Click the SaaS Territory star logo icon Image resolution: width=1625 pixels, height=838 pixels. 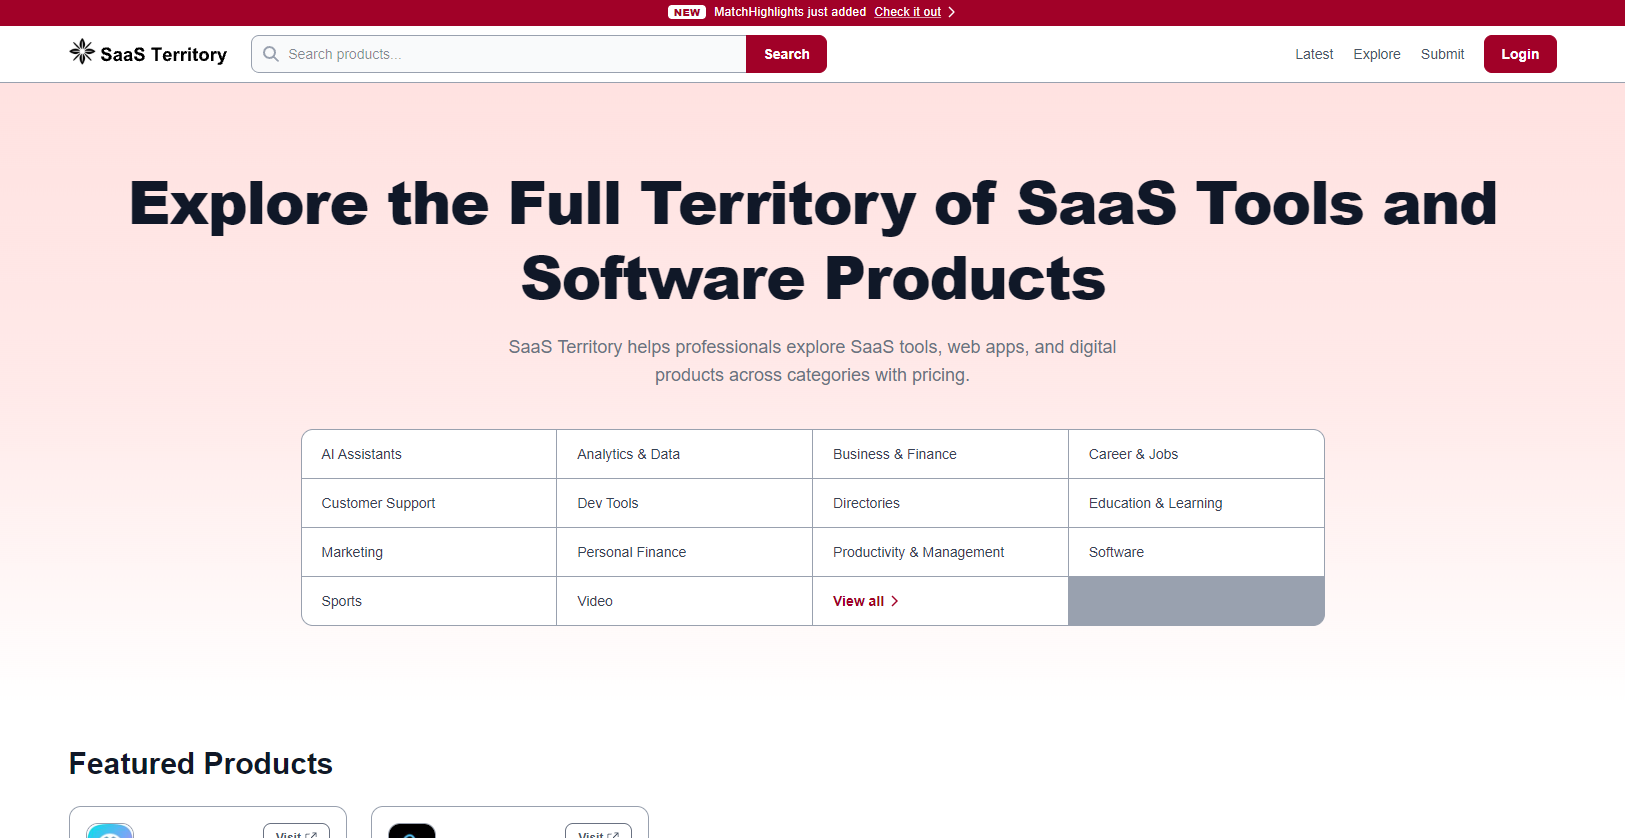tap(82, 52)
